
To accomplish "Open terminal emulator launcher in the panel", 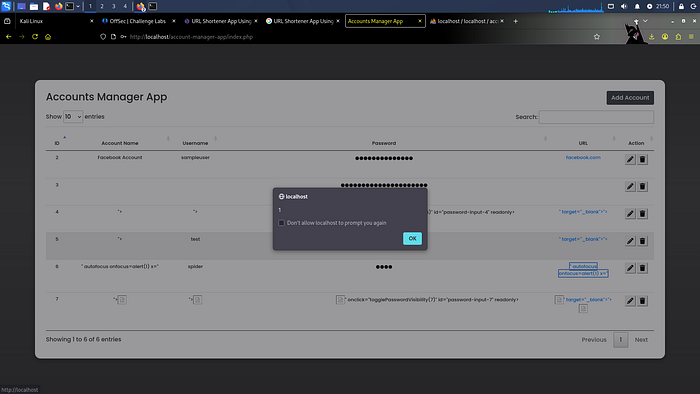I will pyautogui.click(x=70, y=6).
